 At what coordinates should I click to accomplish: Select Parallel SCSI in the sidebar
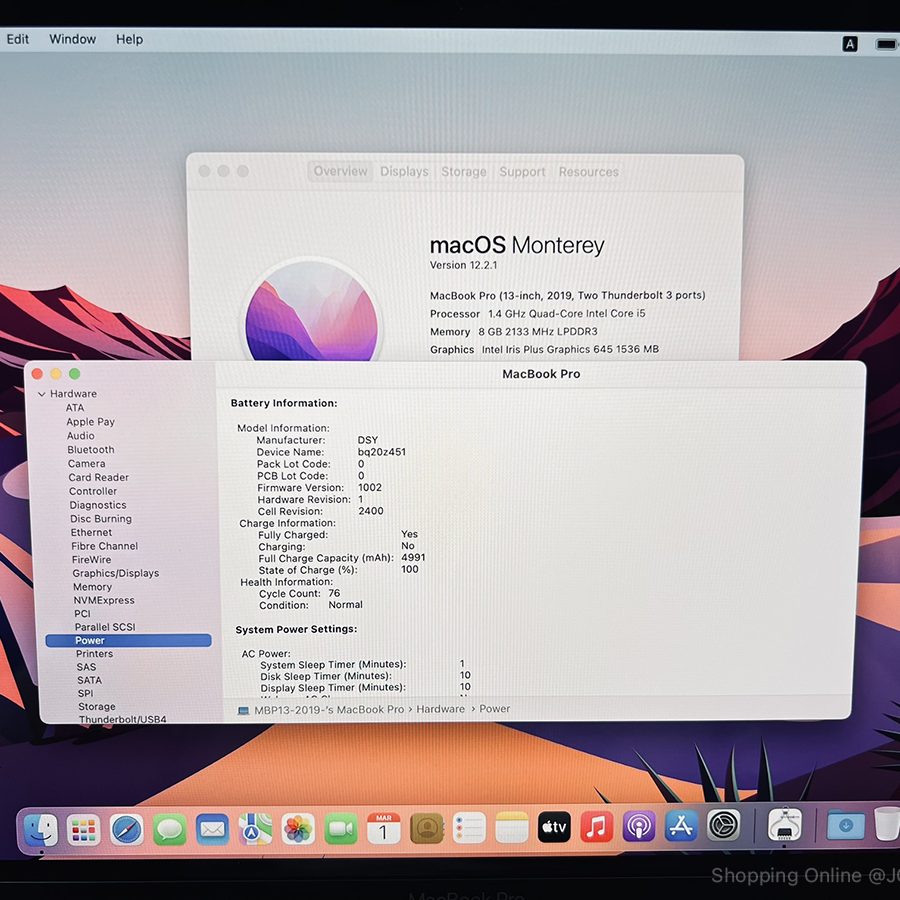pos(104,627)
